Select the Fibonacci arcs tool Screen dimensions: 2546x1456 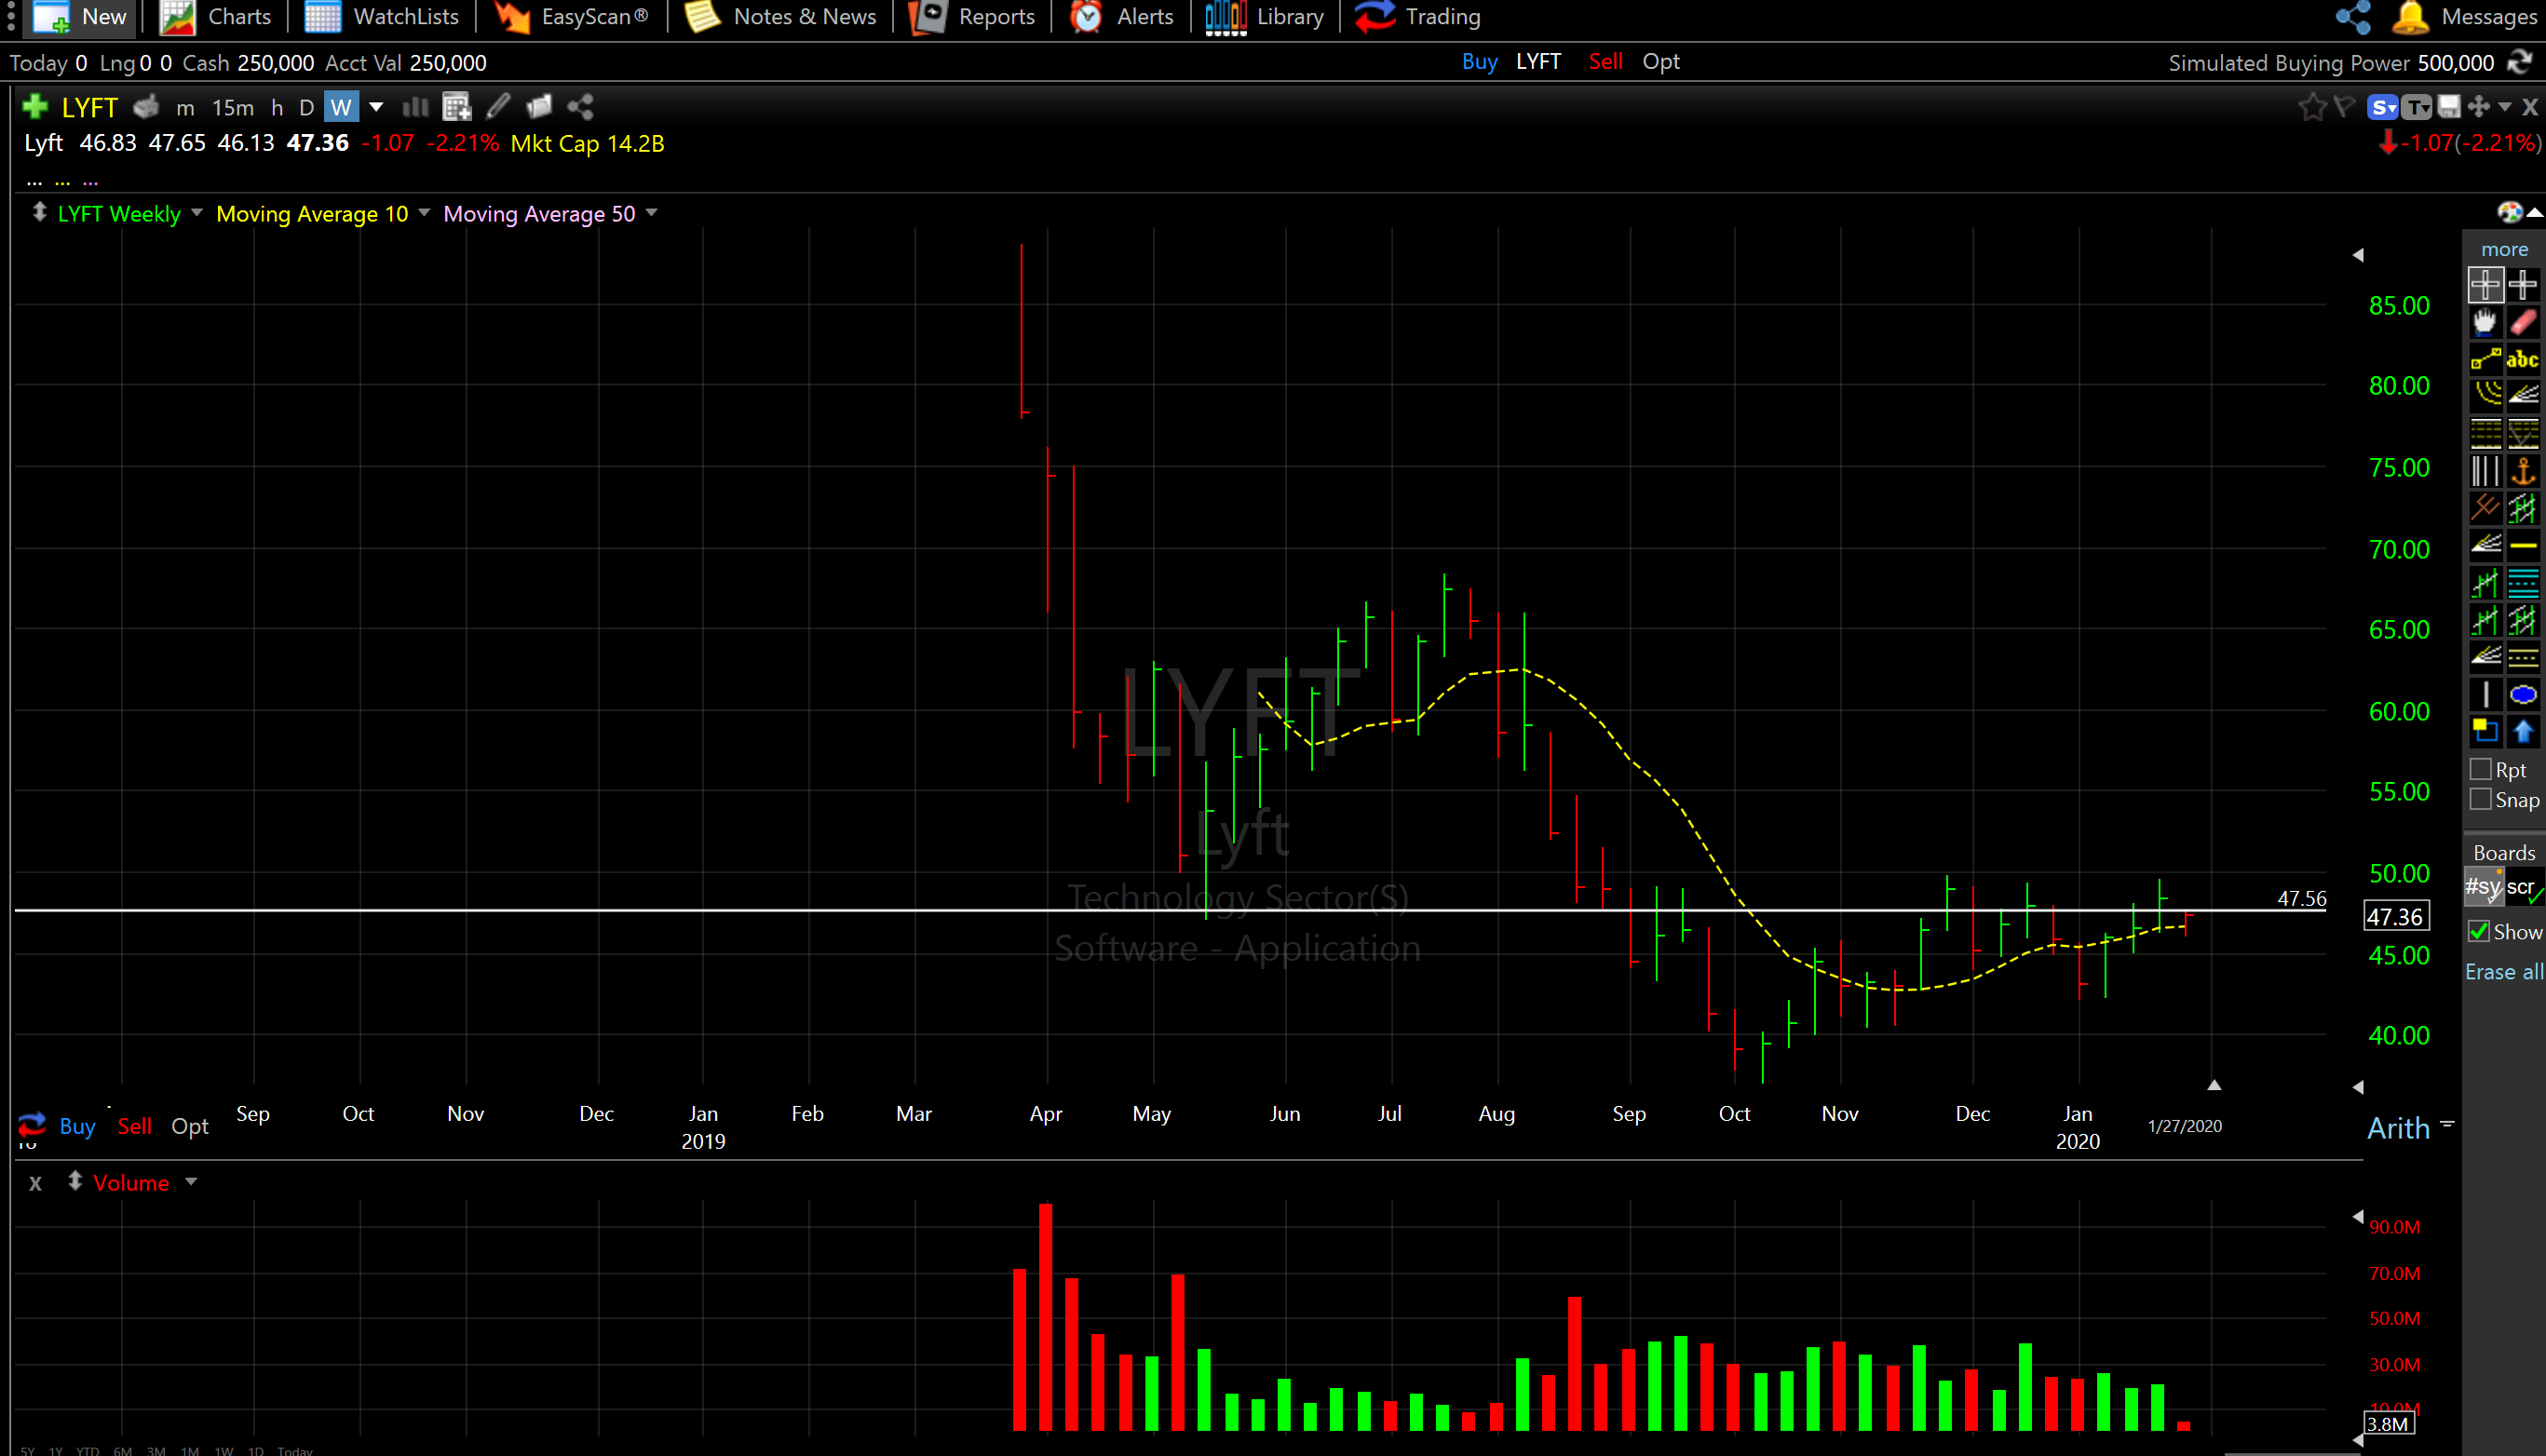(2485, 396)
